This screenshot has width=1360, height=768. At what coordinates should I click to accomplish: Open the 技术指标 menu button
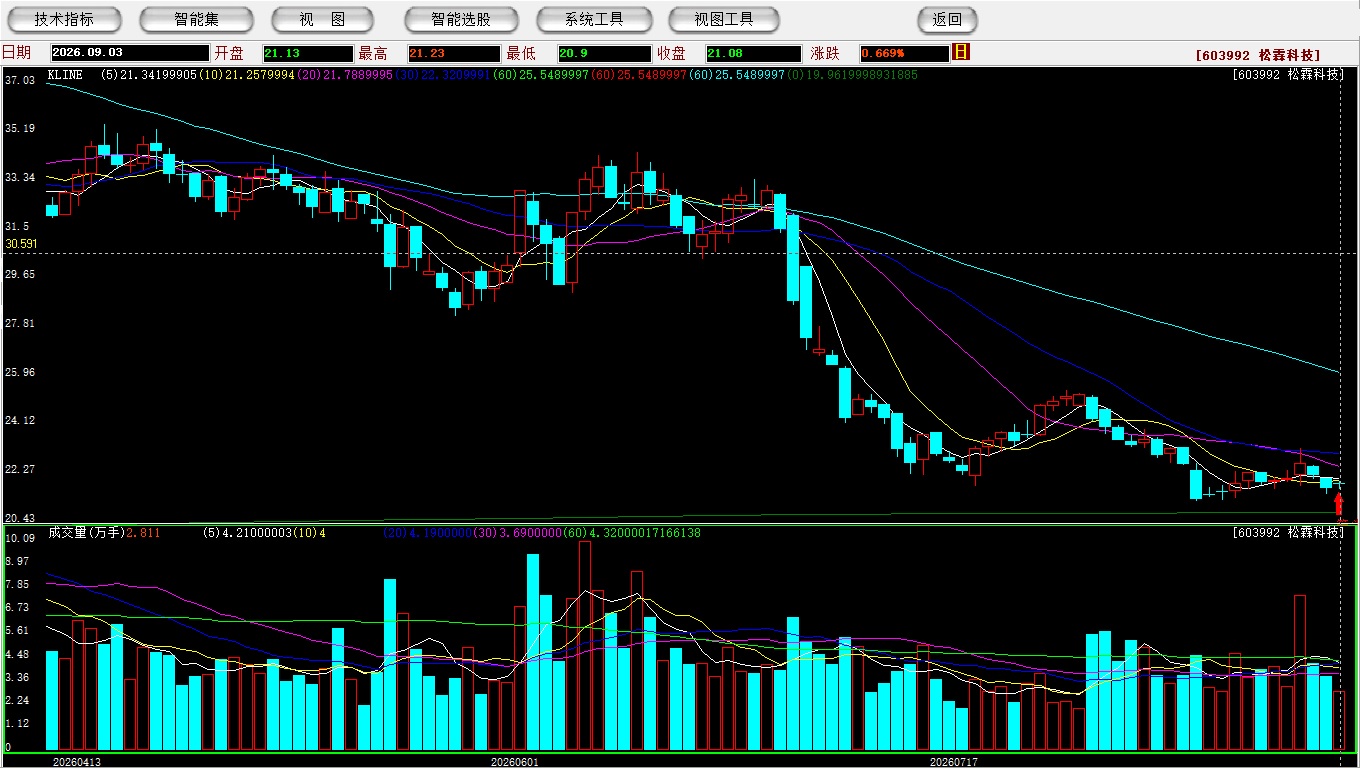click(x=64, y=19)
